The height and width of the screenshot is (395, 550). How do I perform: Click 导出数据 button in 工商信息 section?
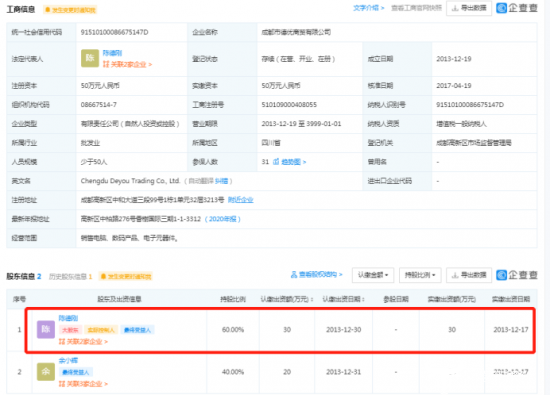tap(469, 8)
